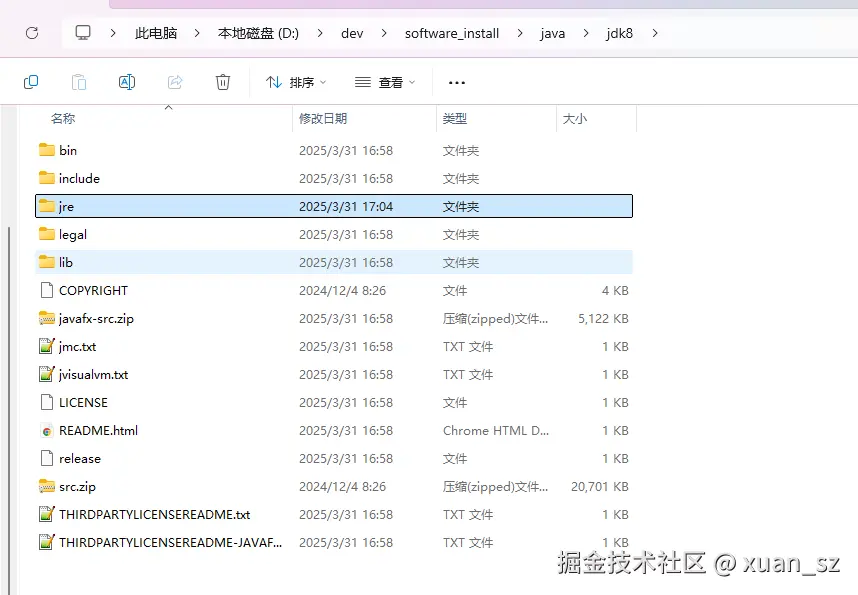Select the lib folder icon
This screenshot has width=858, height=595.
click(47, 262)
